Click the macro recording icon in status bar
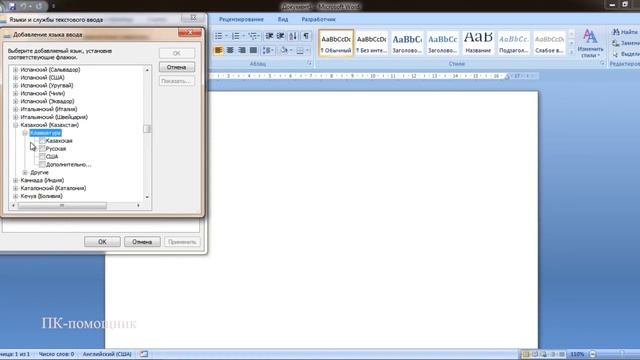This screenshot has width=640, height=360. click(144, 354)
